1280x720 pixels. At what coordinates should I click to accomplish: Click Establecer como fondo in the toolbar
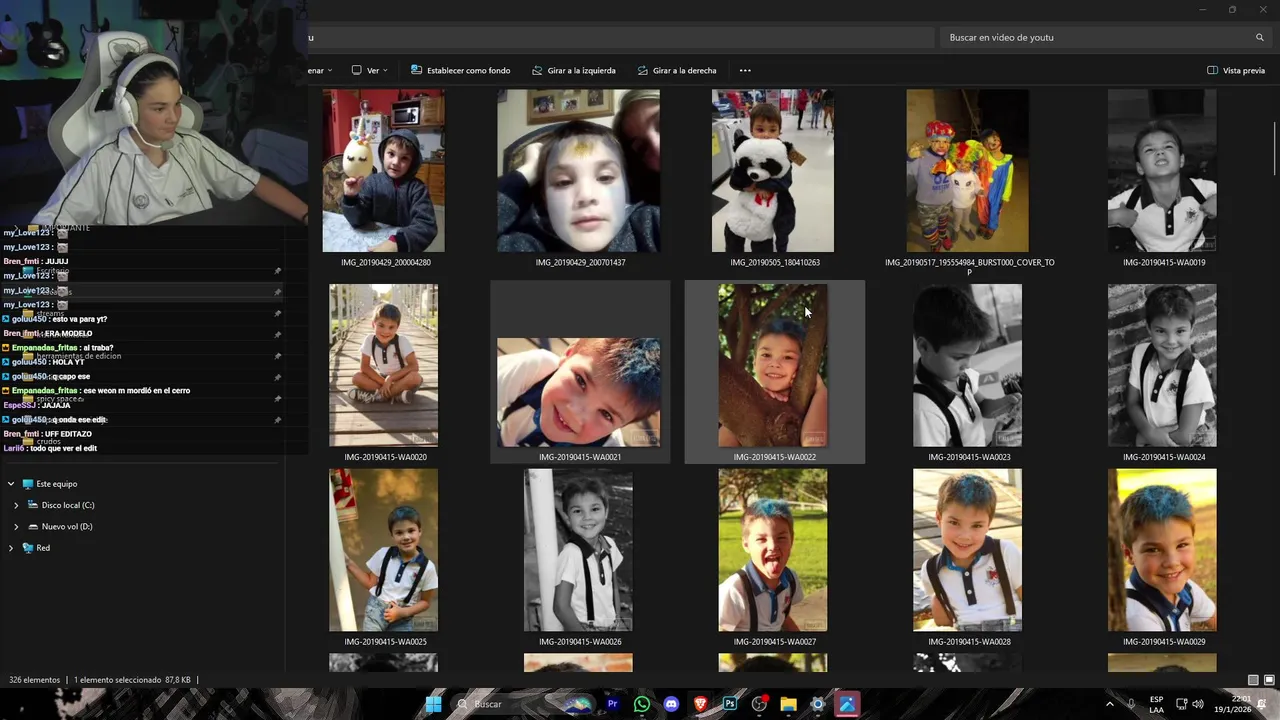pos(460,71)
